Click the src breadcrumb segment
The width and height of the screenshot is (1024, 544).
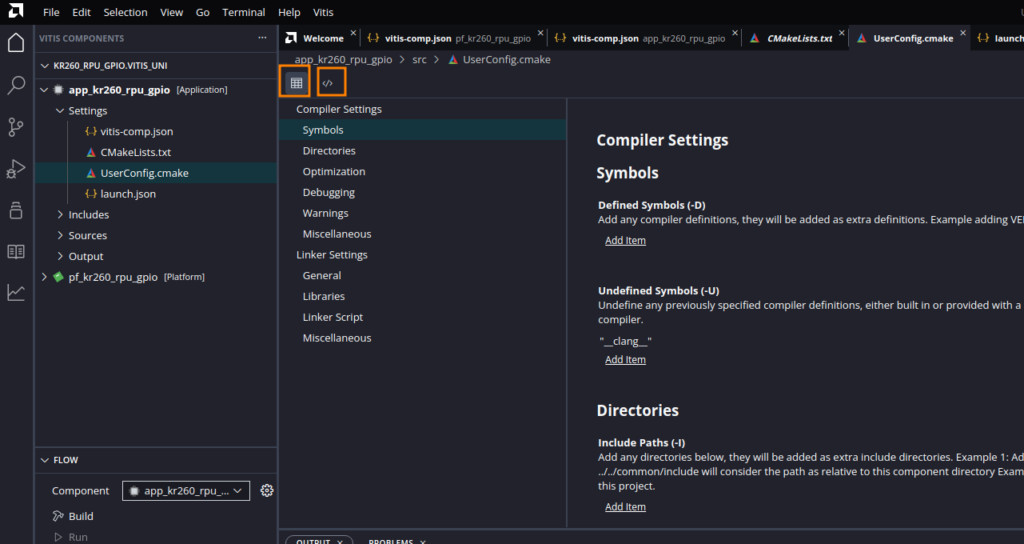pyautogui.click(x=419, y=59)
